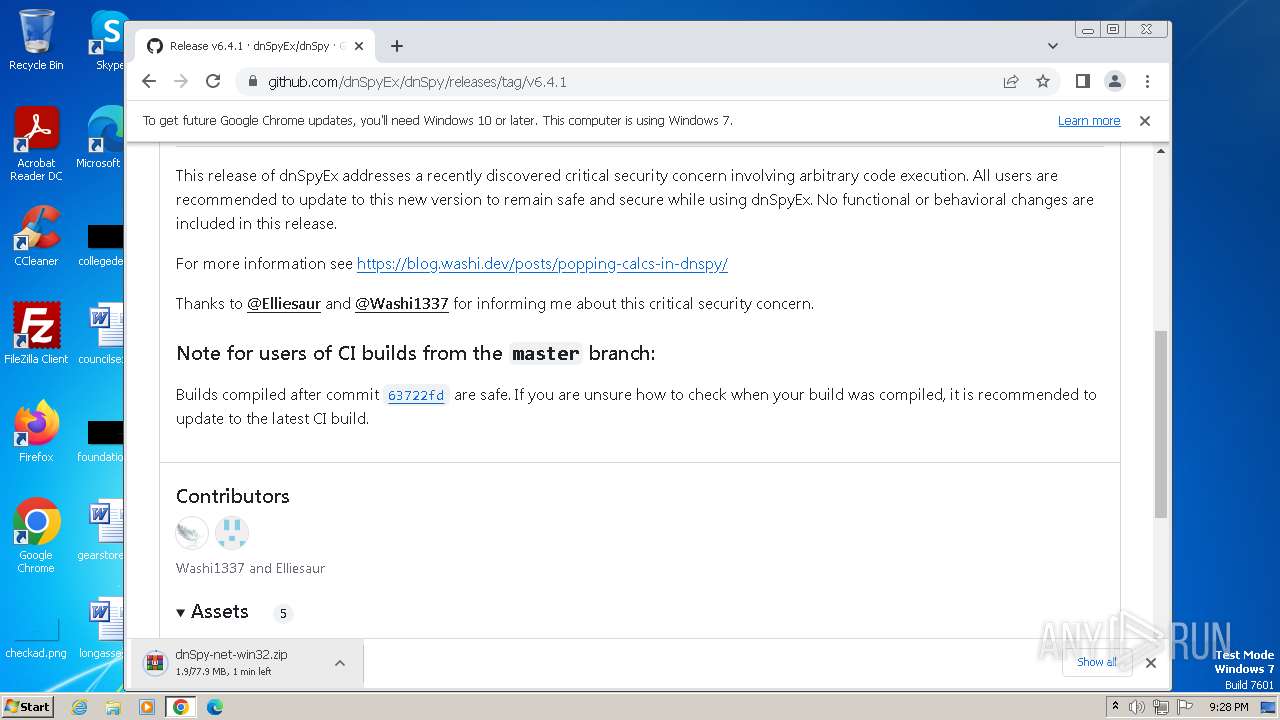Dismiss the Chrome update notification bar
The image size is (1280, 720).
coord(1145,121)
